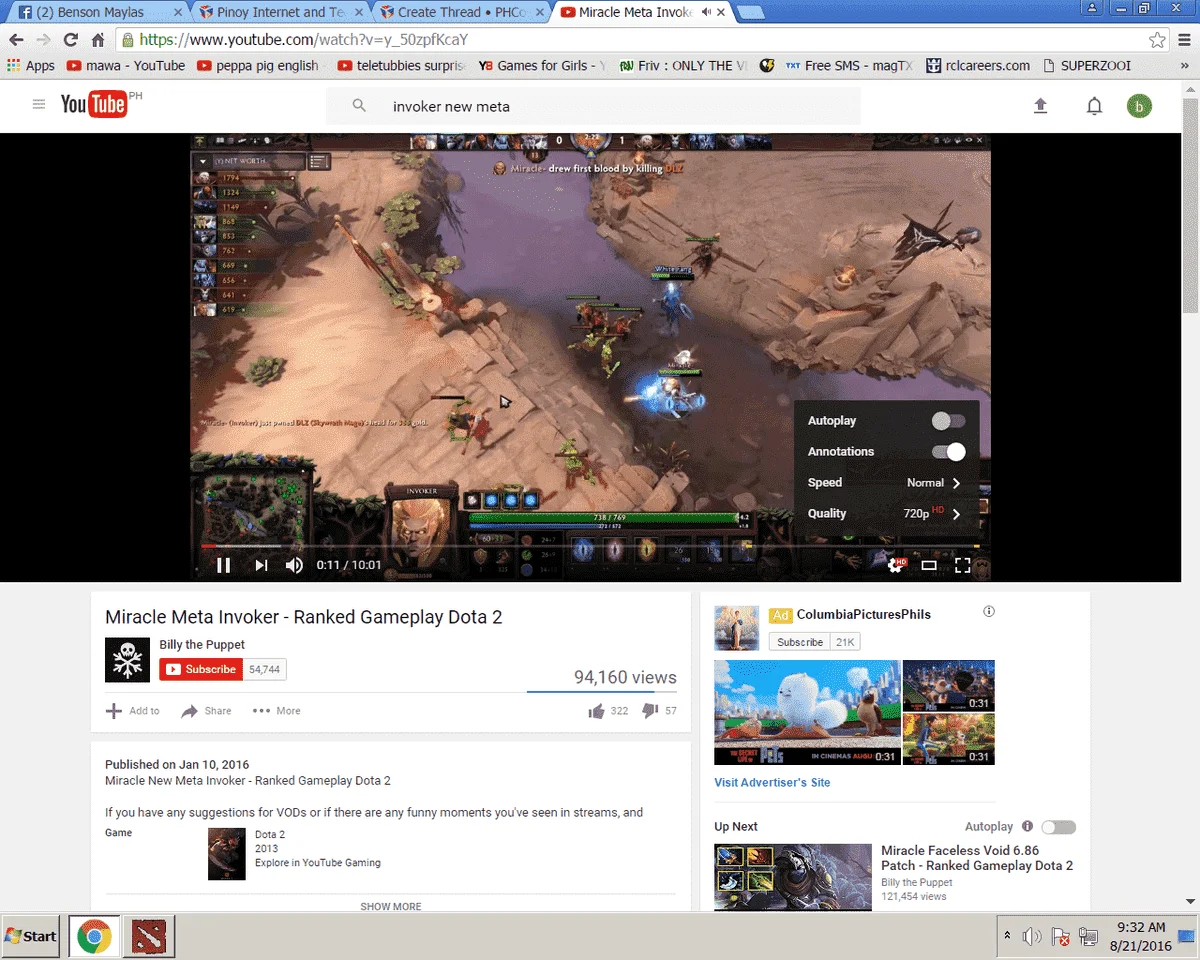Click the search magnifier icon
Screen dimensions: 1200x960
pyautogui.click(x=359, y=106)
